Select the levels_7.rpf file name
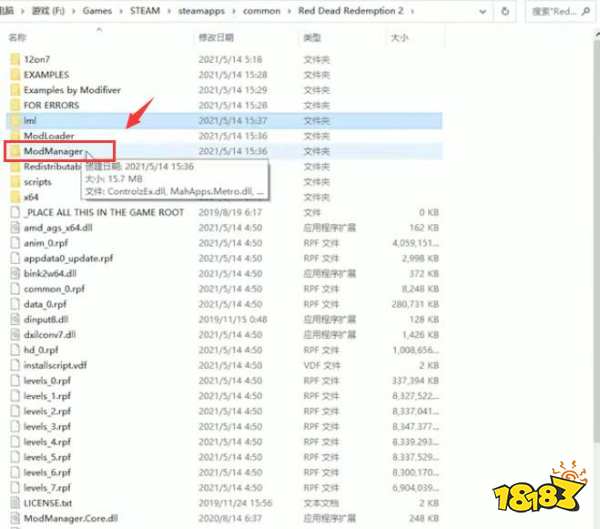This screenshot has width=600, height=529. [x=47, y=488]
